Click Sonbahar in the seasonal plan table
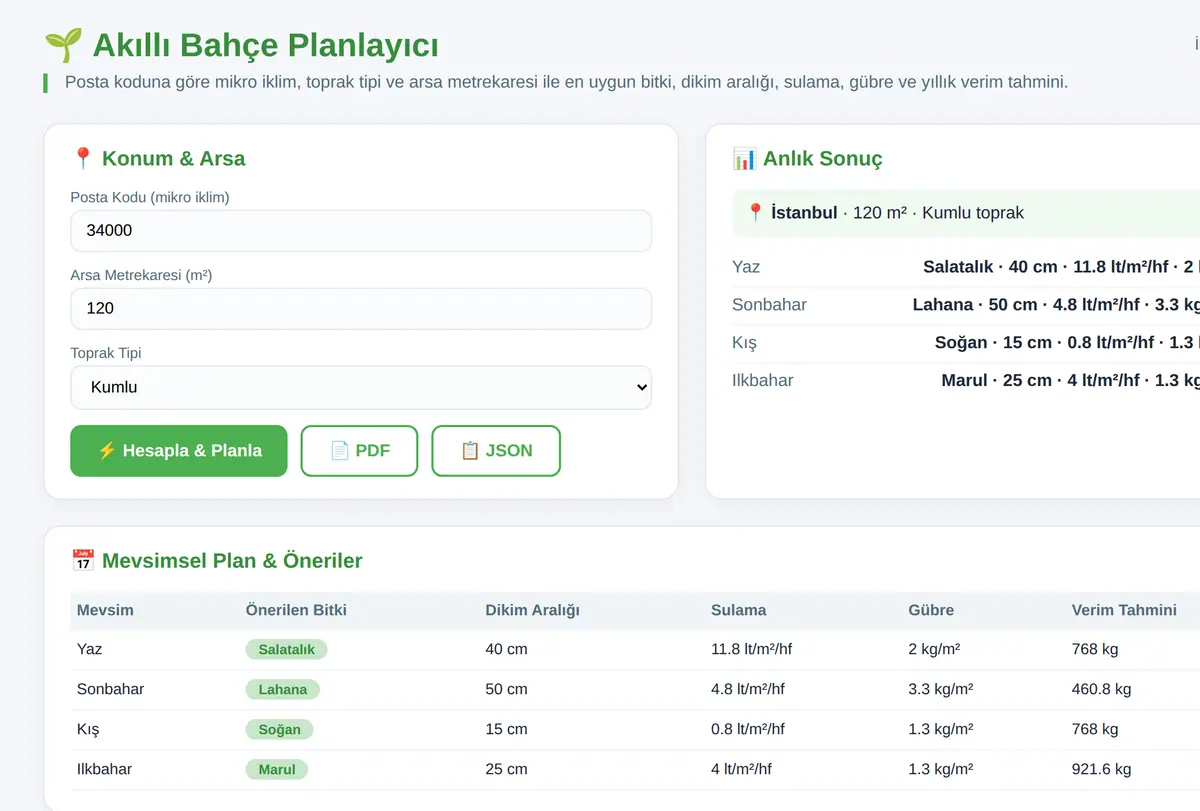Image resolution: width=1200 pixels, height=811 pixels. [x=111, y=689]
